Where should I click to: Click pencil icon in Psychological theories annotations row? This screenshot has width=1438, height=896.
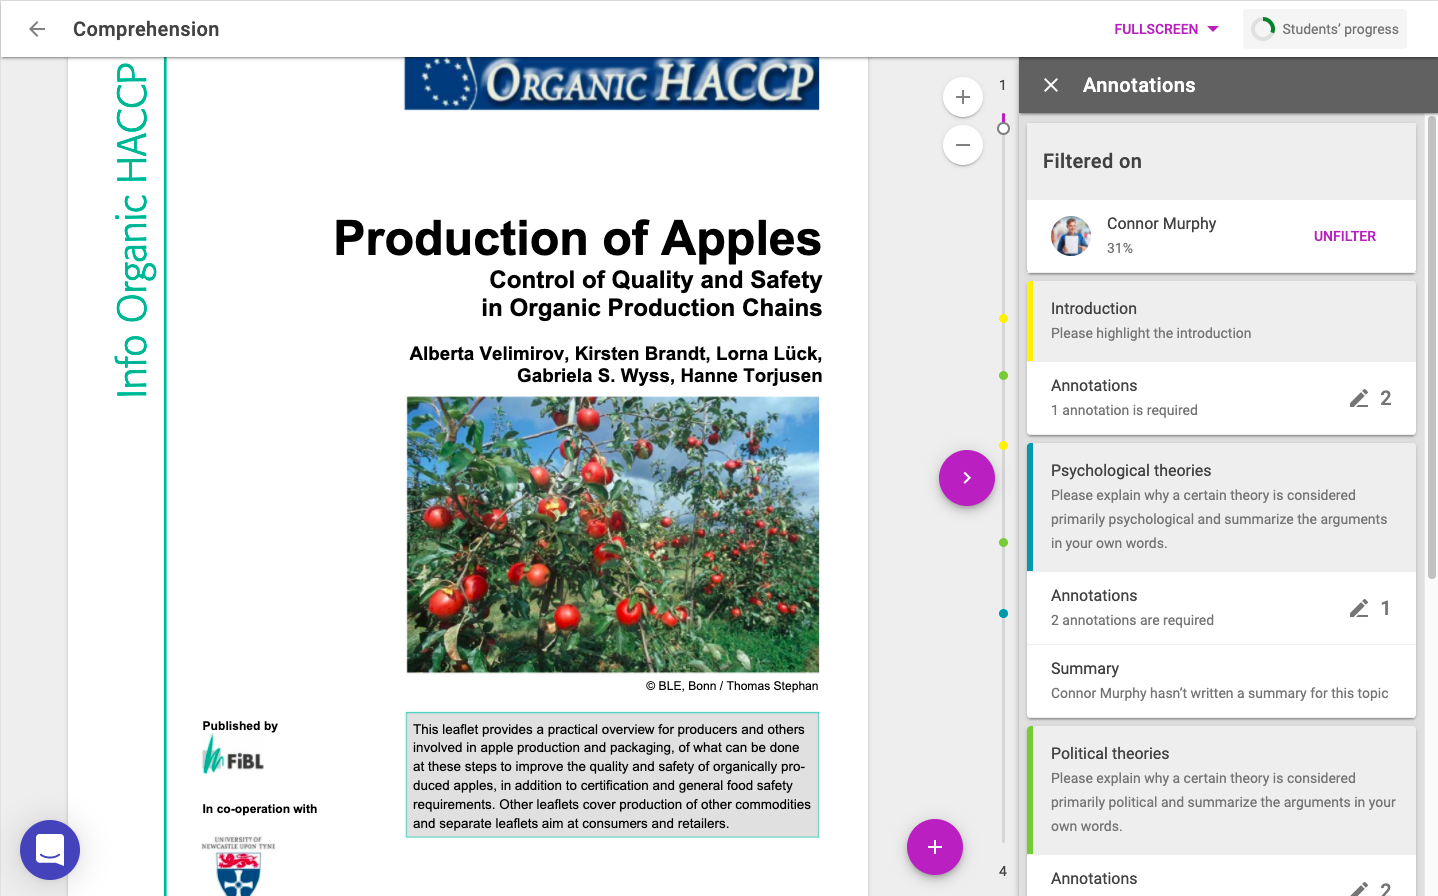[1359, 608]
